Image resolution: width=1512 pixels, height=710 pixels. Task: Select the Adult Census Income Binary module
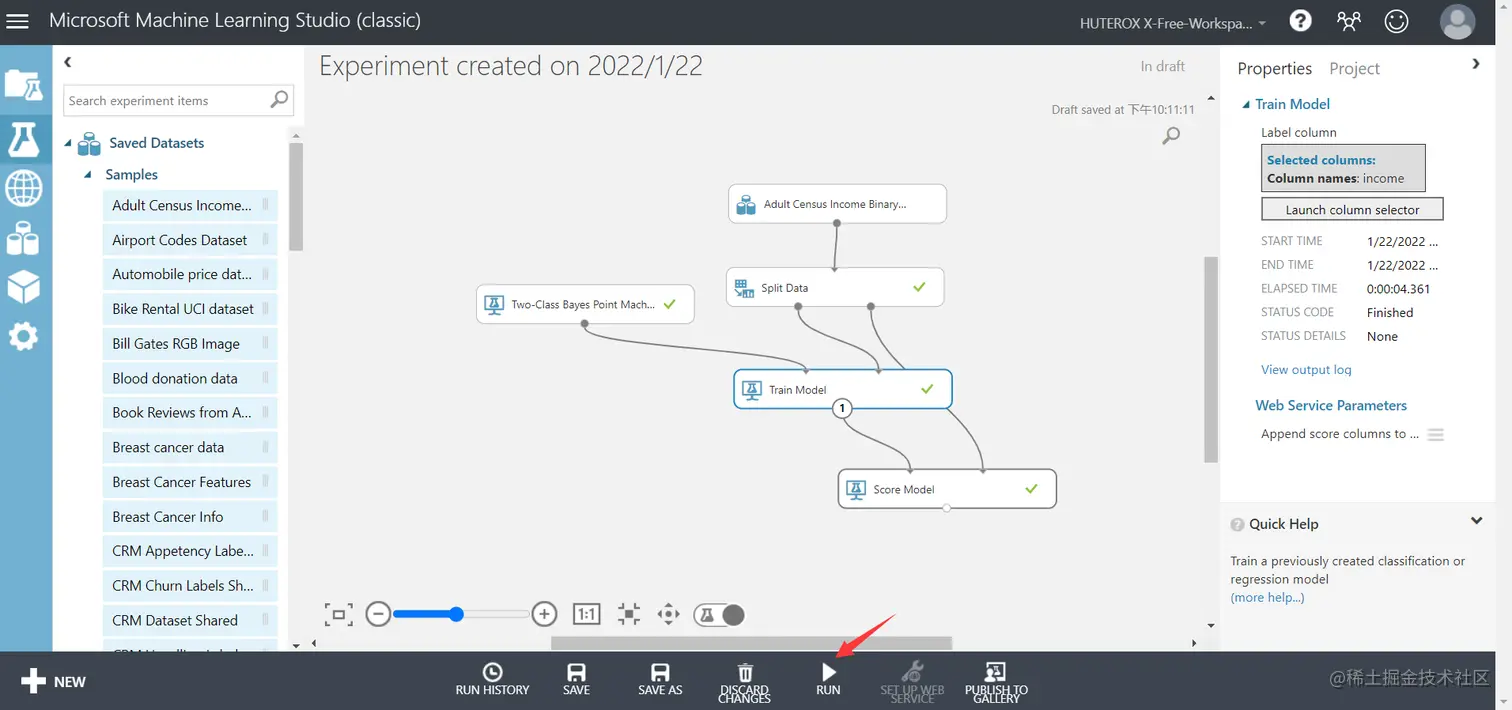(837, 204)
